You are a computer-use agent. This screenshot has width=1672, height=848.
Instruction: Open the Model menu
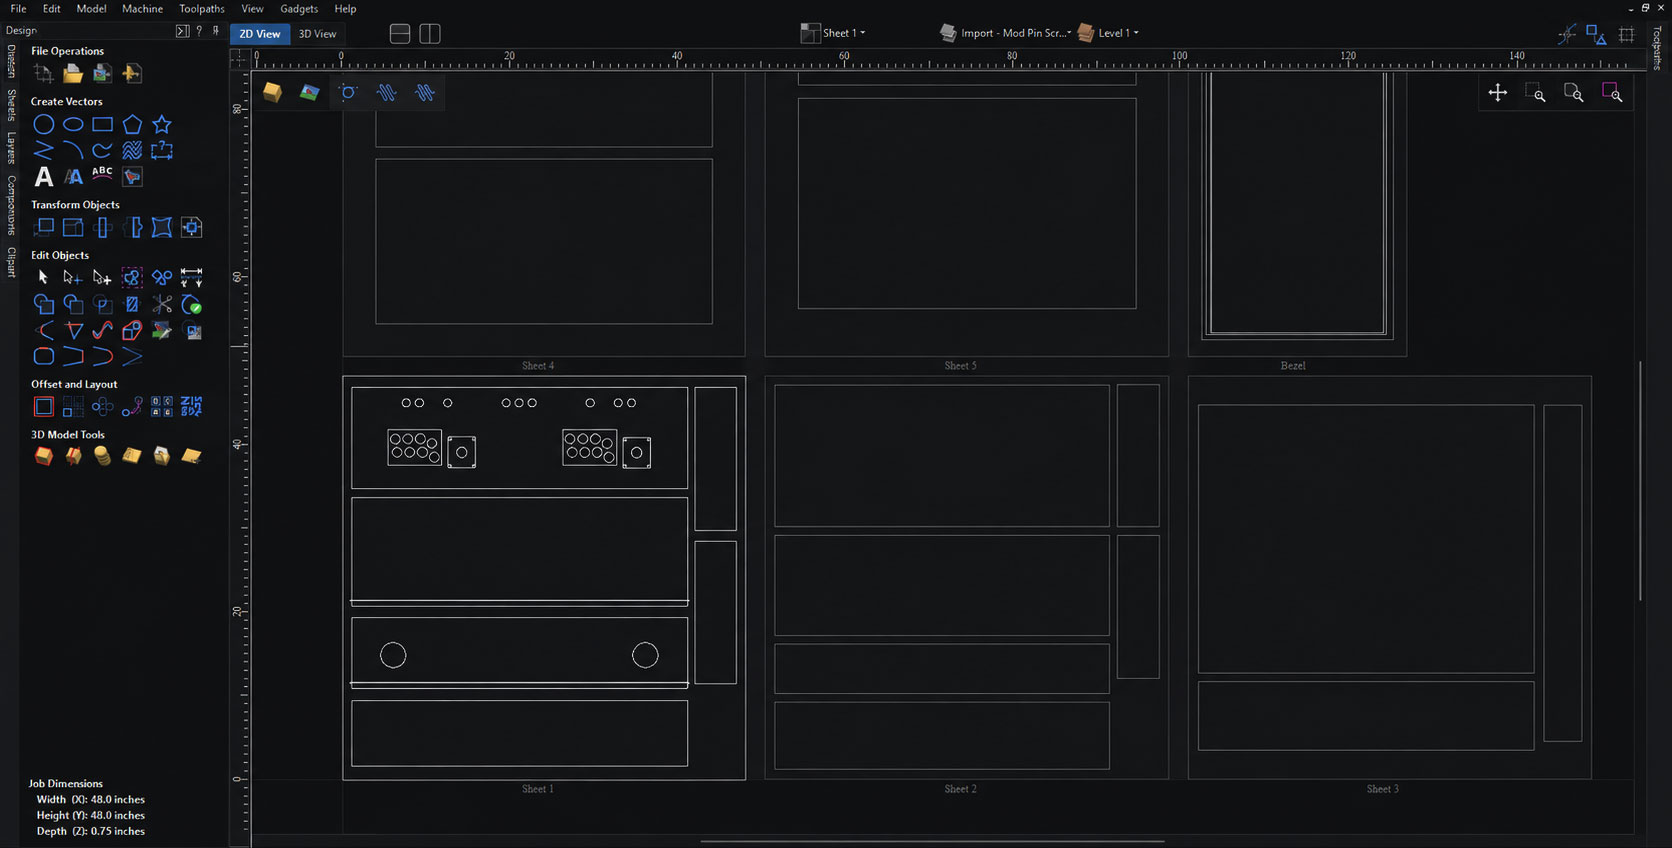91,8
